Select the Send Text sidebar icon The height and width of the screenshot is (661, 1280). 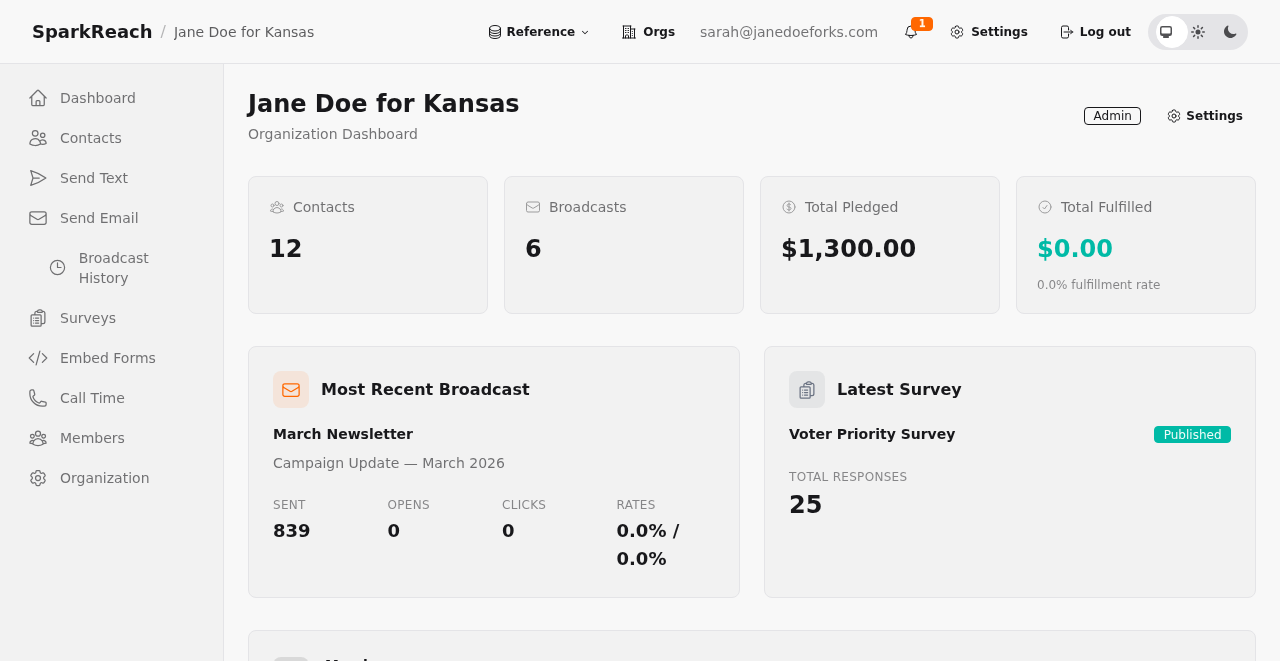click(x=36, y=178)
